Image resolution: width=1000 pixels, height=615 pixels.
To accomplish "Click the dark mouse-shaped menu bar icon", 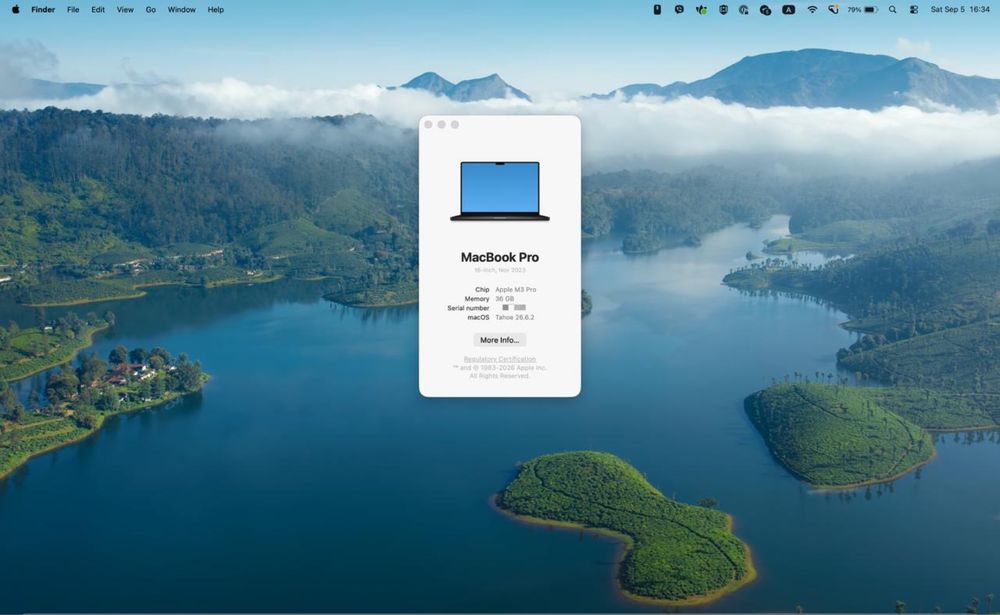I will pos(657,10).
